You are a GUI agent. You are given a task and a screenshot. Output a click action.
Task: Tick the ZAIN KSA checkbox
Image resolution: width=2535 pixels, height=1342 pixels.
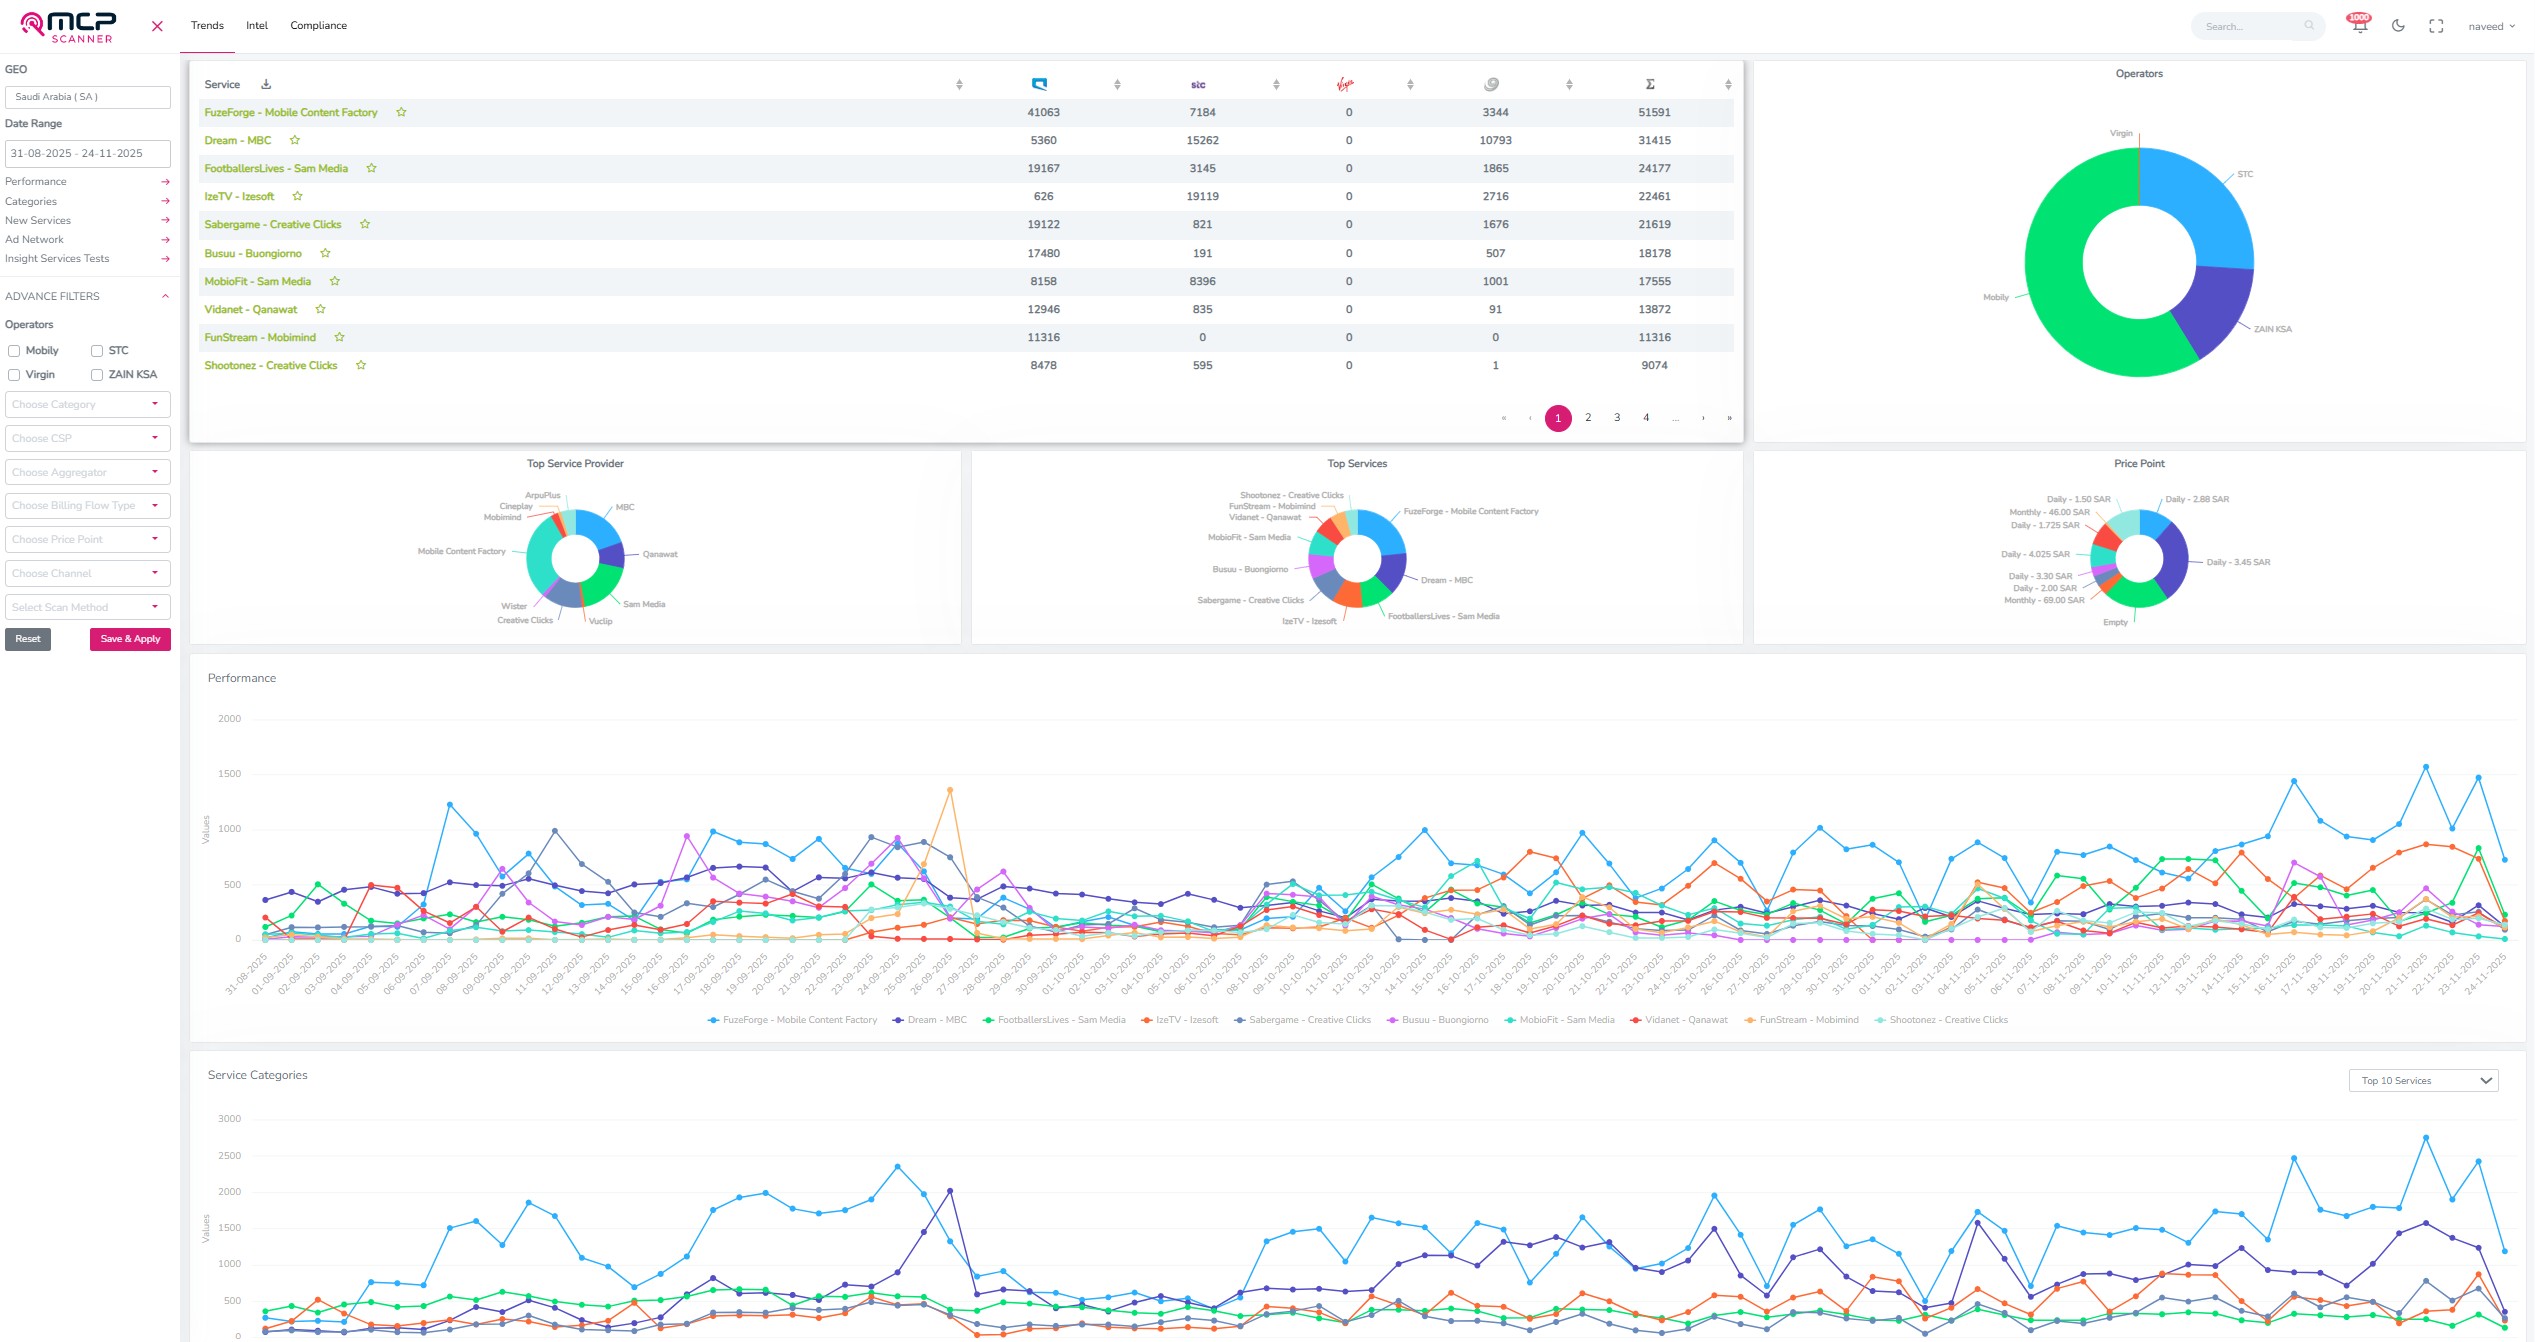[97, 375]
